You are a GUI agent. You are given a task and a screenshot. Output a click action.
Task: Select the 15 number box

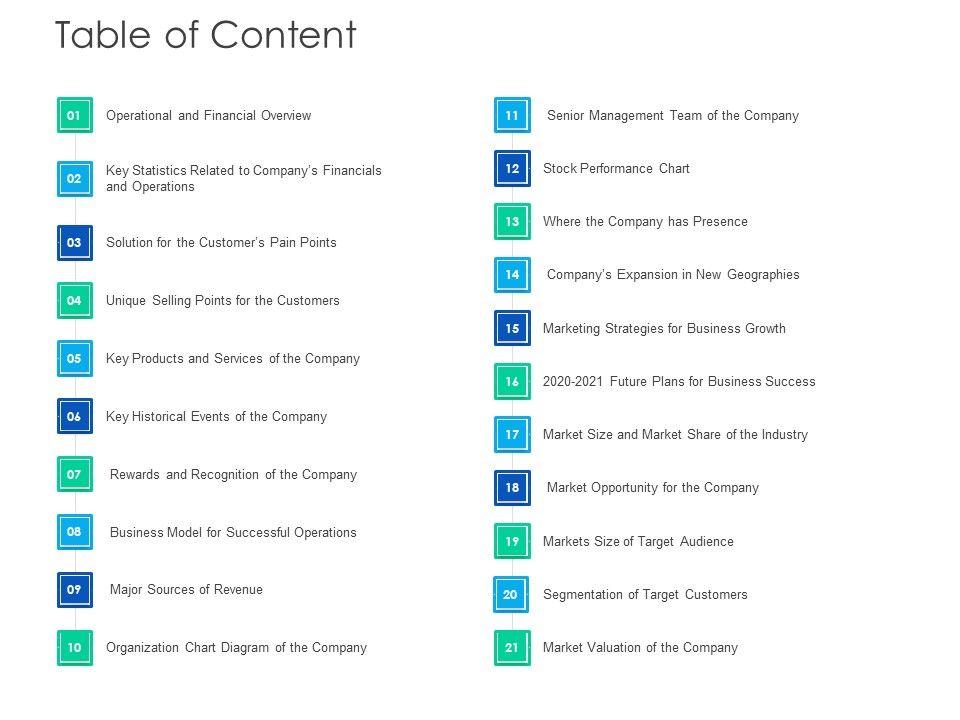512,328
